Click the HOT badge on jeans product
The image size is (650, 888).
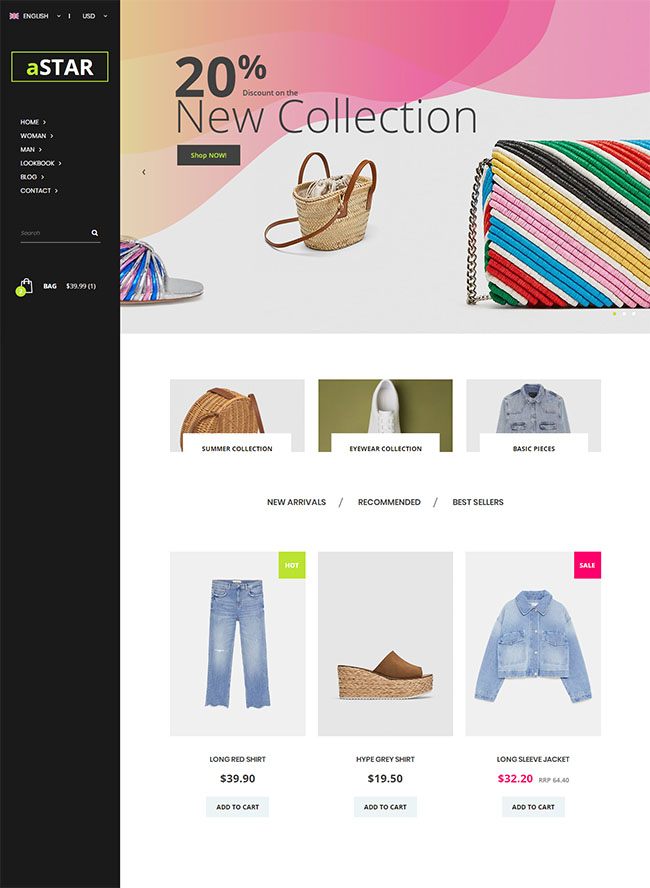292,565
